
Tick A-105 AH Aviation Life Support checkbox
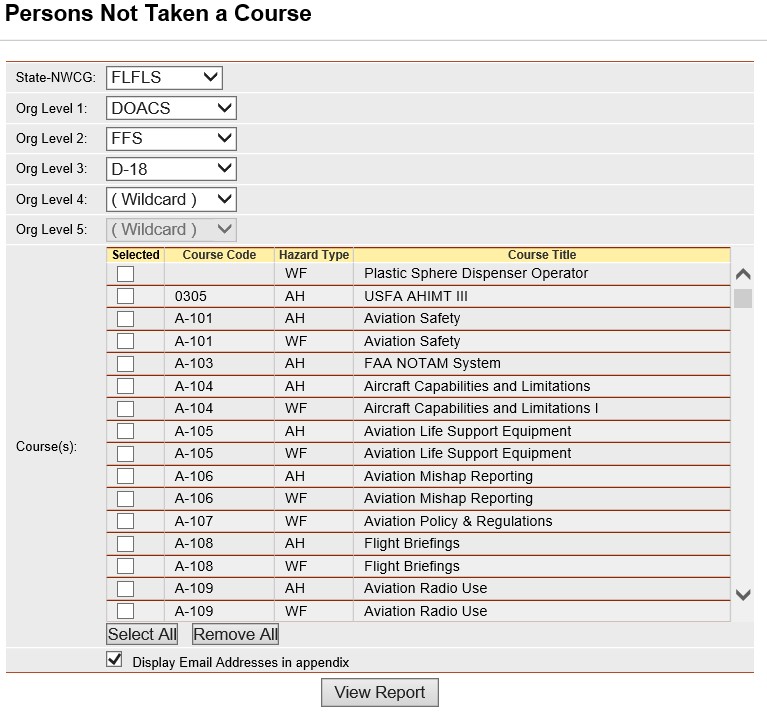(x=125, y=431)
